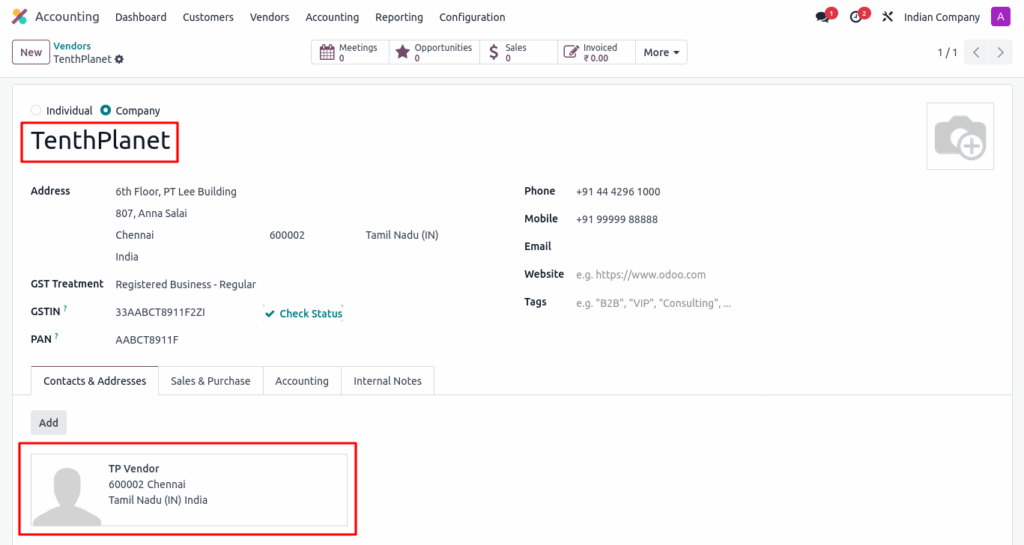Upload a company photo via camera icon
This screenshot has height=545, width=1024.
click(960, 136)
